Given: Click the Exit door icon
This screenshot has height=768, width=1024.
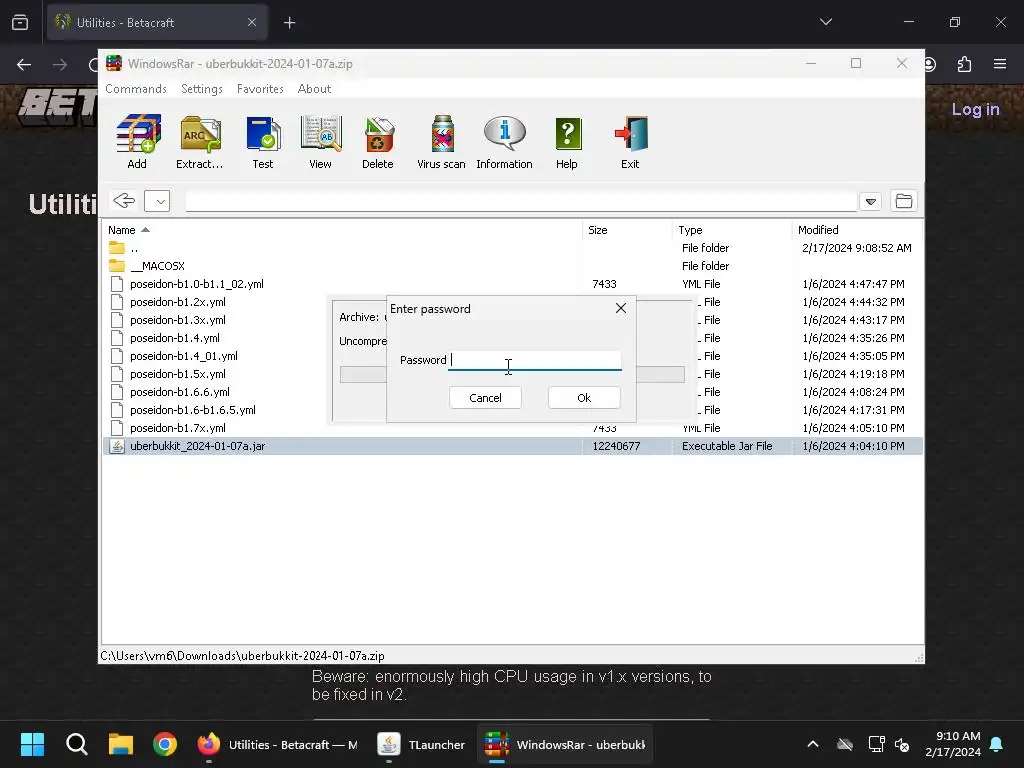Looking at the screenshot, I should 630,142.
